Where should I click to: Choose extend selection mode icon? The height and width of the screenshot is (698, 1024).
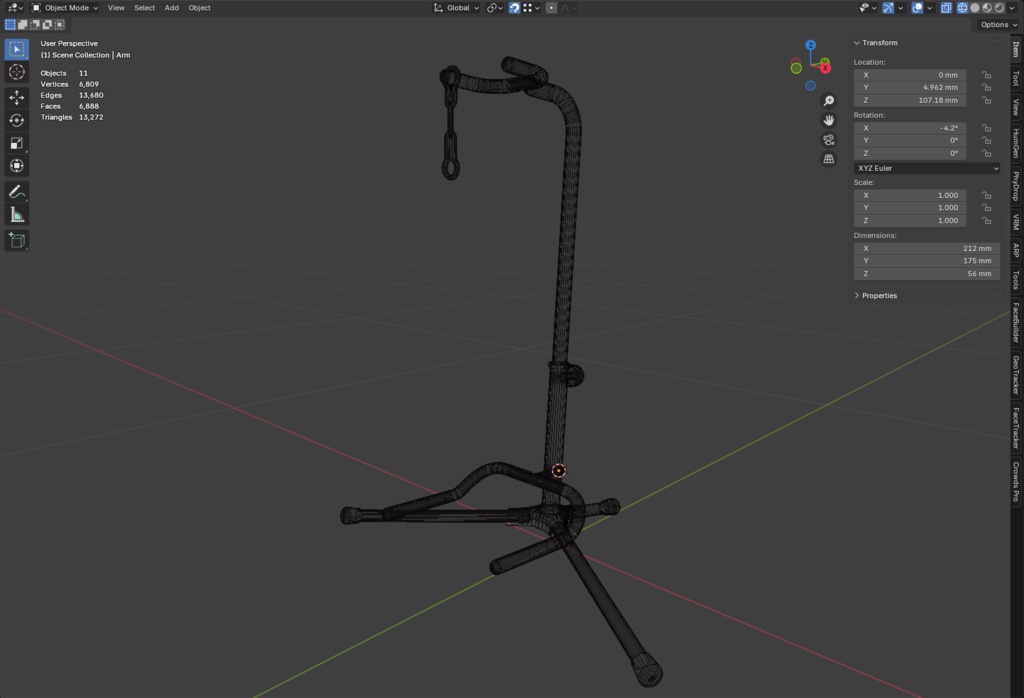click(x=23, y=25)
